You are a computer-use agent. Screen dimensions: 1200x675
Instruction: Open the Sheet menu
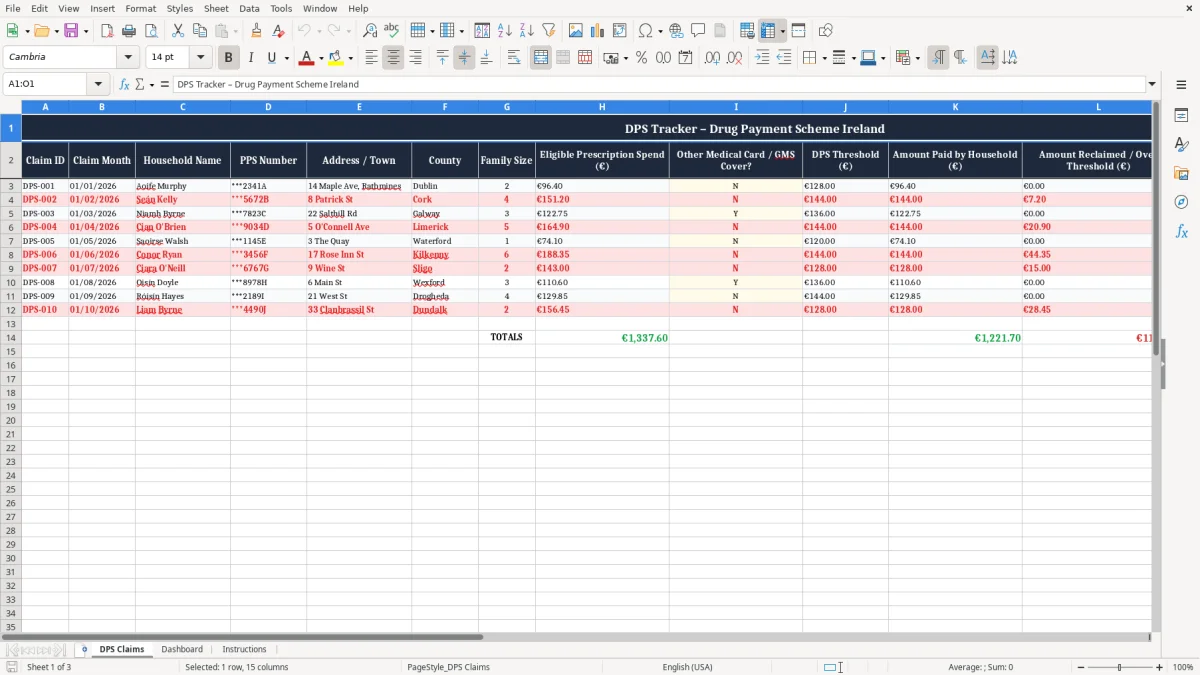pos(216,8)
